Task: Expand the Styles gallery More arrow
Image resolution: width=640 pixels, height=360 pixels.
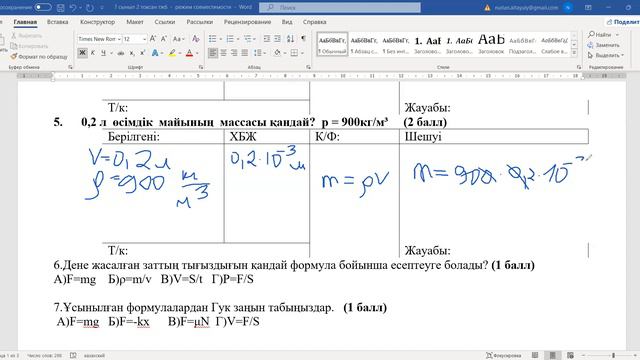Action: [x=574, y=53]
